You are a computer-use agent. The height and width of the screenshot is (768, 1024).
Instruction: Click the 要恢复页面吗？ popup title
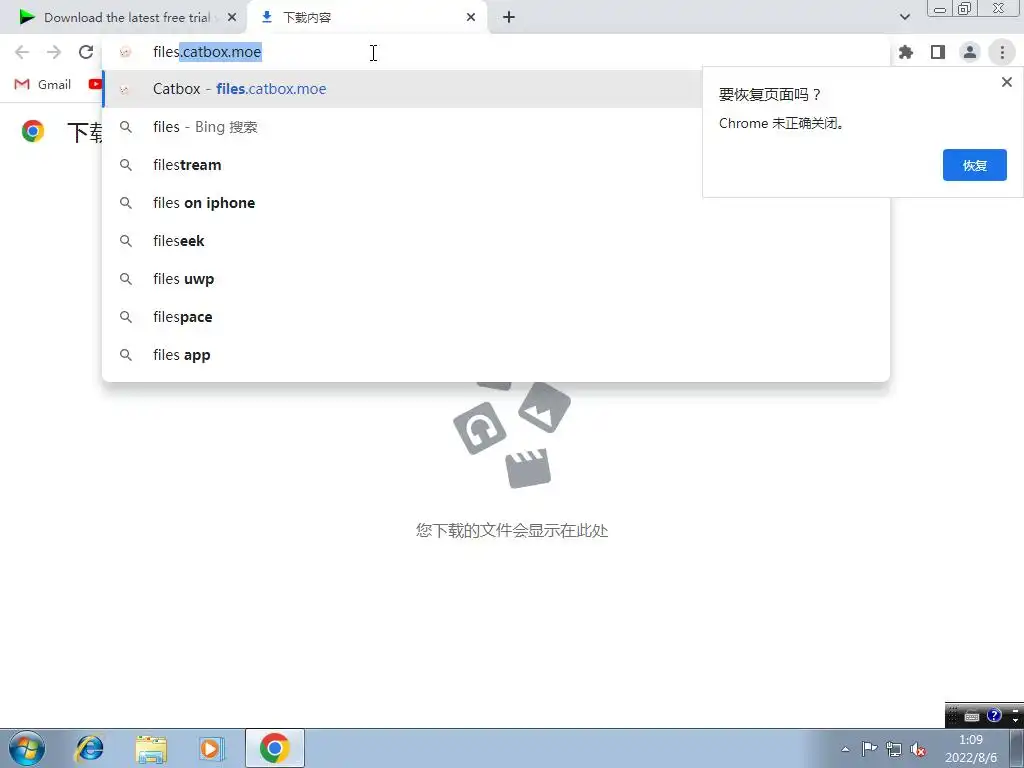[769, 95]
